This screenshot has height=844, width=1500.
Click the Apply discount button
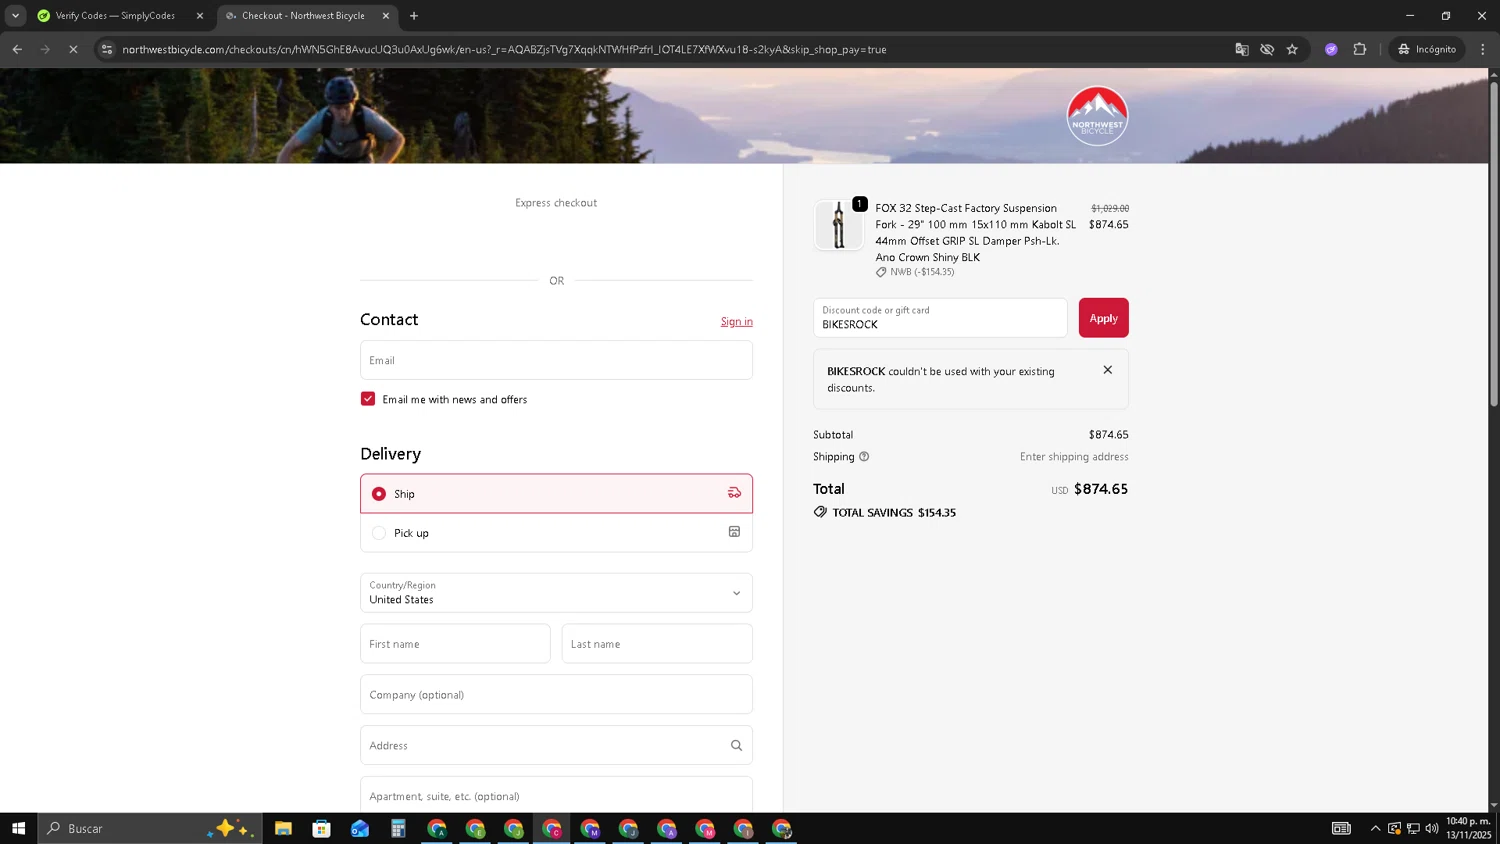click(x=1103, y=318)
